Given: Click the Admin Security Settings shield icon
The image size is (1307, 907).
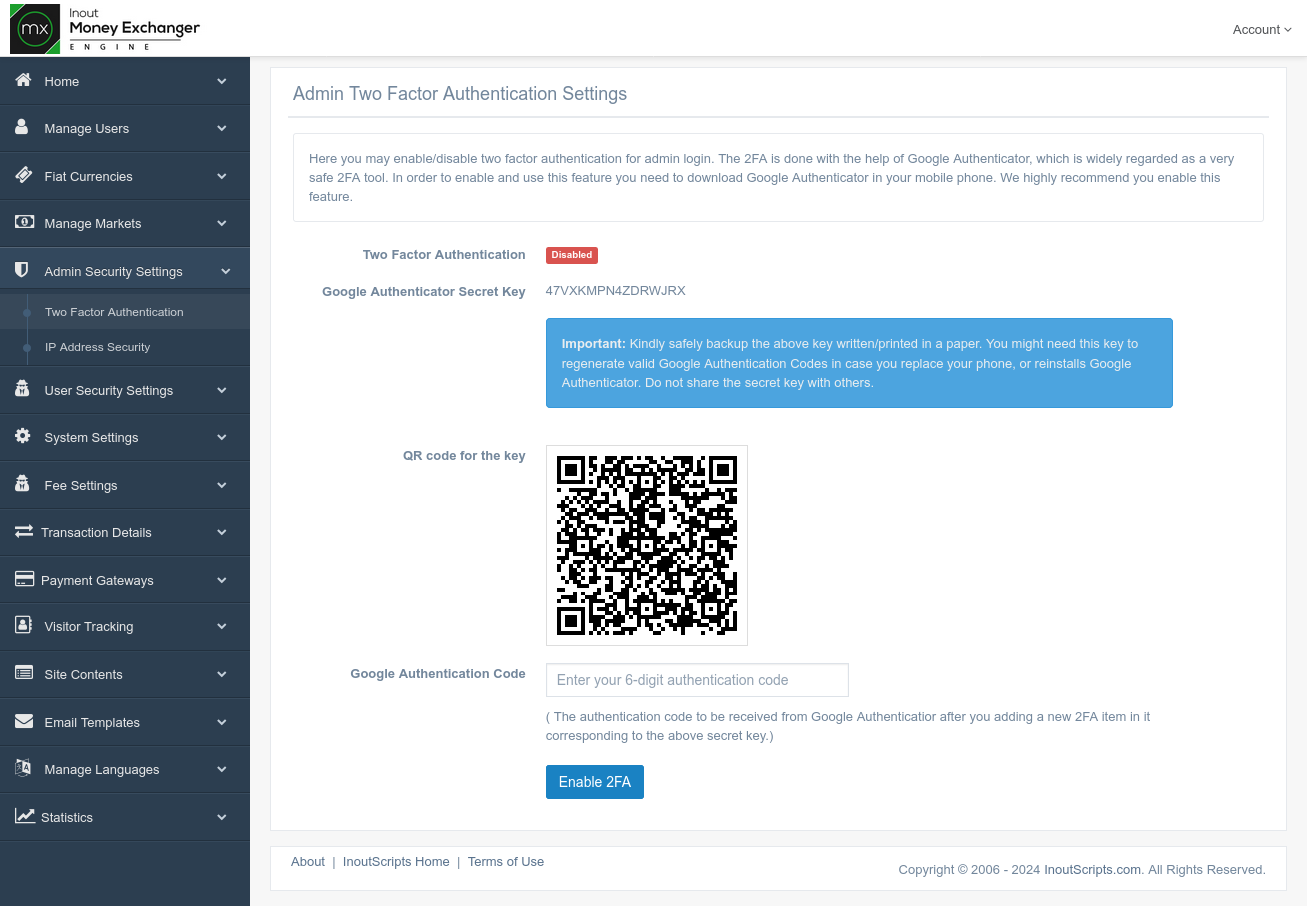Looking at the screenshot, I should pyautogui.click(x=22, y=270).
